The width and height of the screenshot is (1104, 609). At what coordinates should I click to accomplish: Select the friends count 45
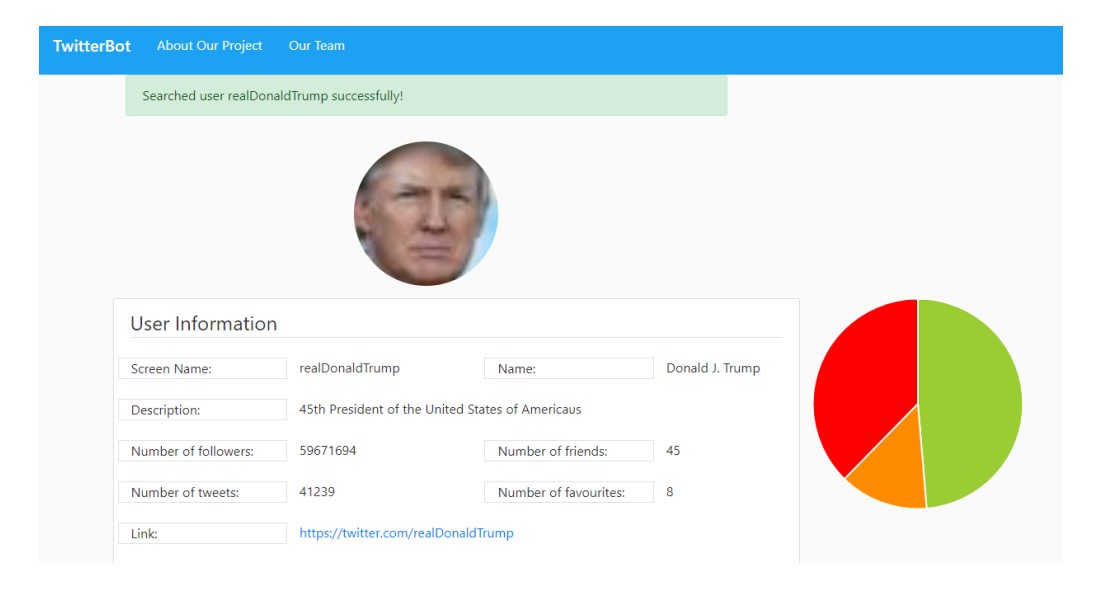[x=673, y=451]
